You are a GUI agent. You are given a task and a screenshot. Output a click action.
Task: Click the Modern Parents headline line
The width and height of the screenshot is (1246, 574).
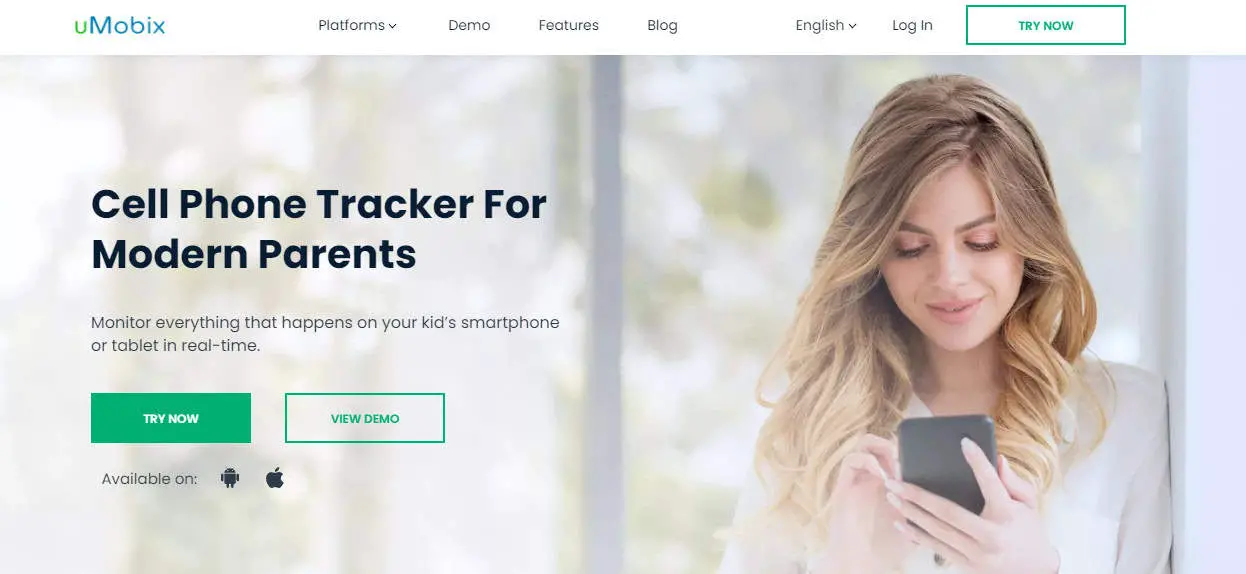point(254,254)
